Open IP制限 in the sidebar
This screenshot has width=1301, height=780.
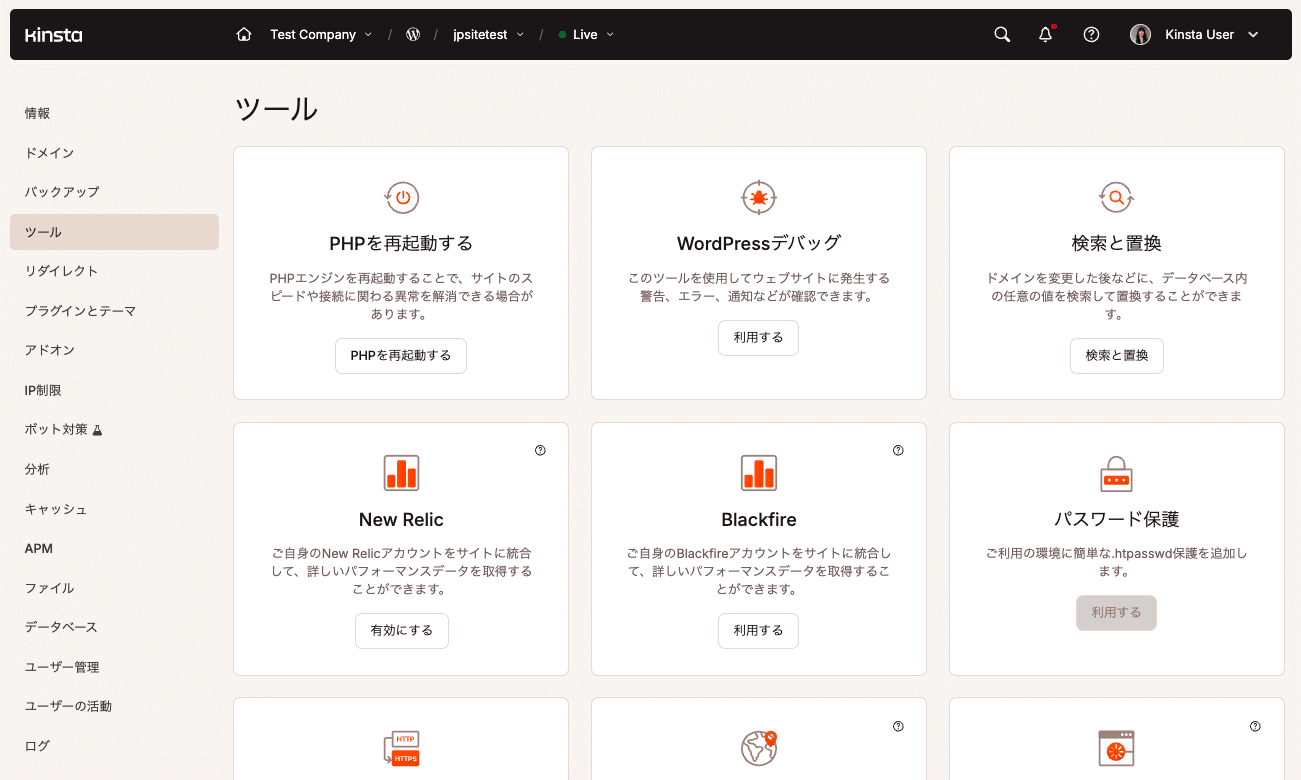point(114,390)
